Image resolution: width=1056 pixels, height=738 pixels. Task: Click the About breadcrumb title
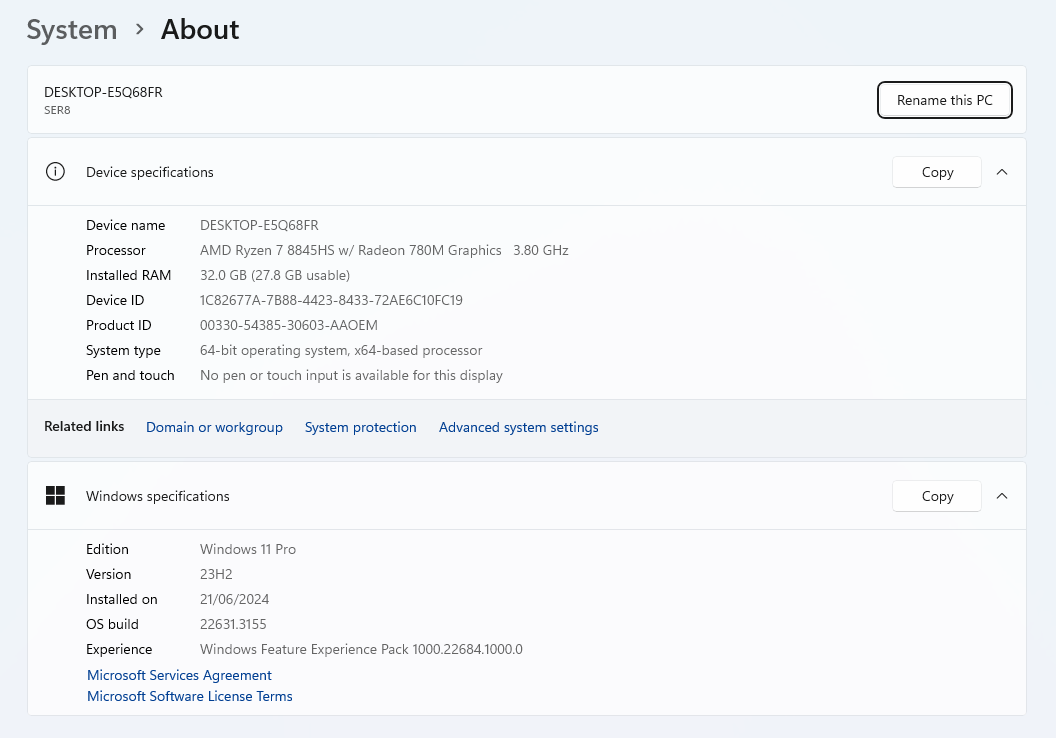click(x=200, y=30)
